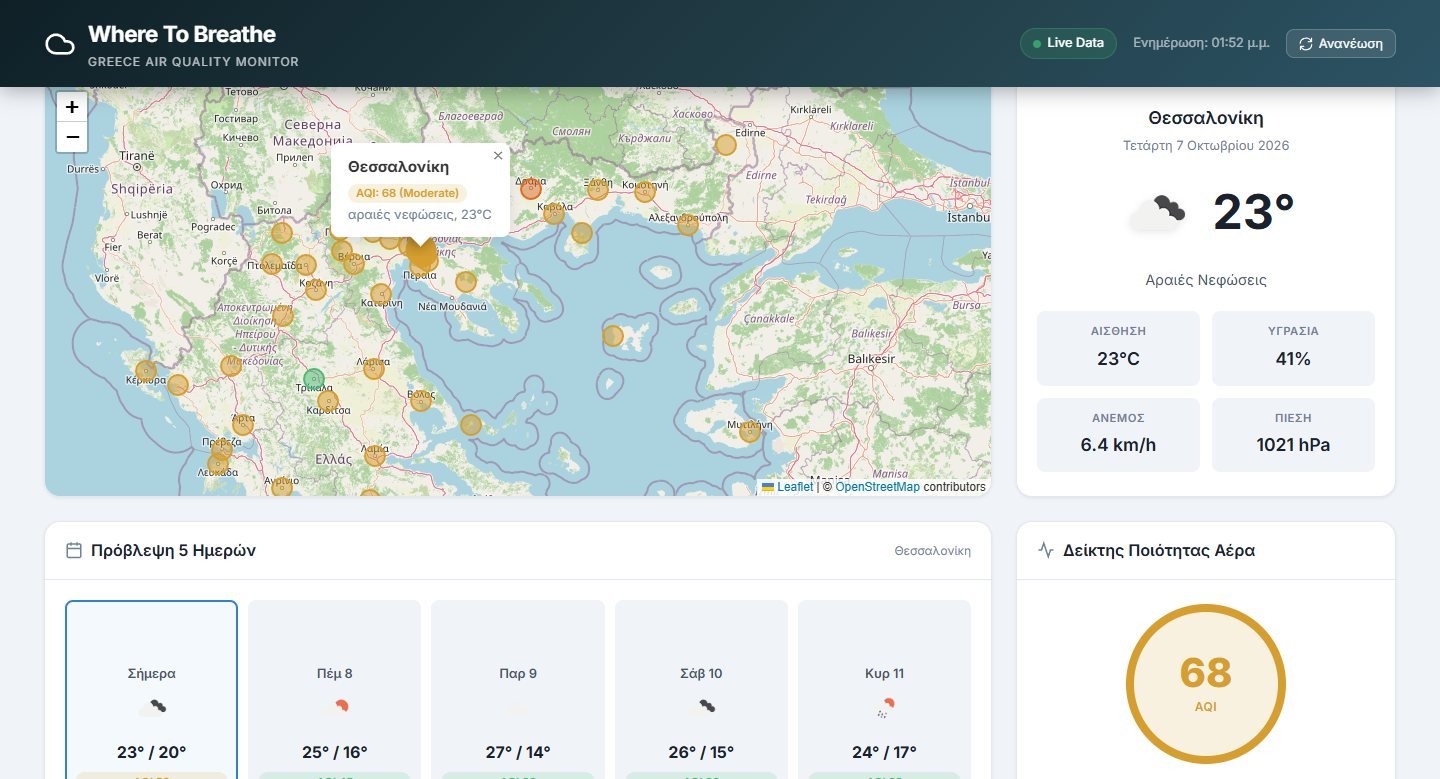Image resolution: width=1440 pixels, height=779 pixels.
Task: Select the Λάρισα station marker
Action: (374, 368)
